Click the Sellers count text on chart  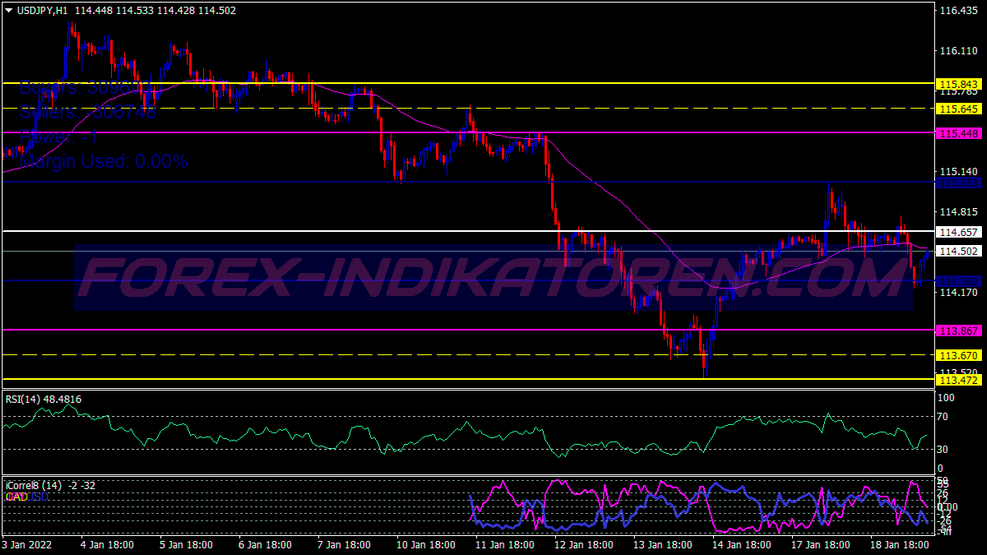point(87,112)
